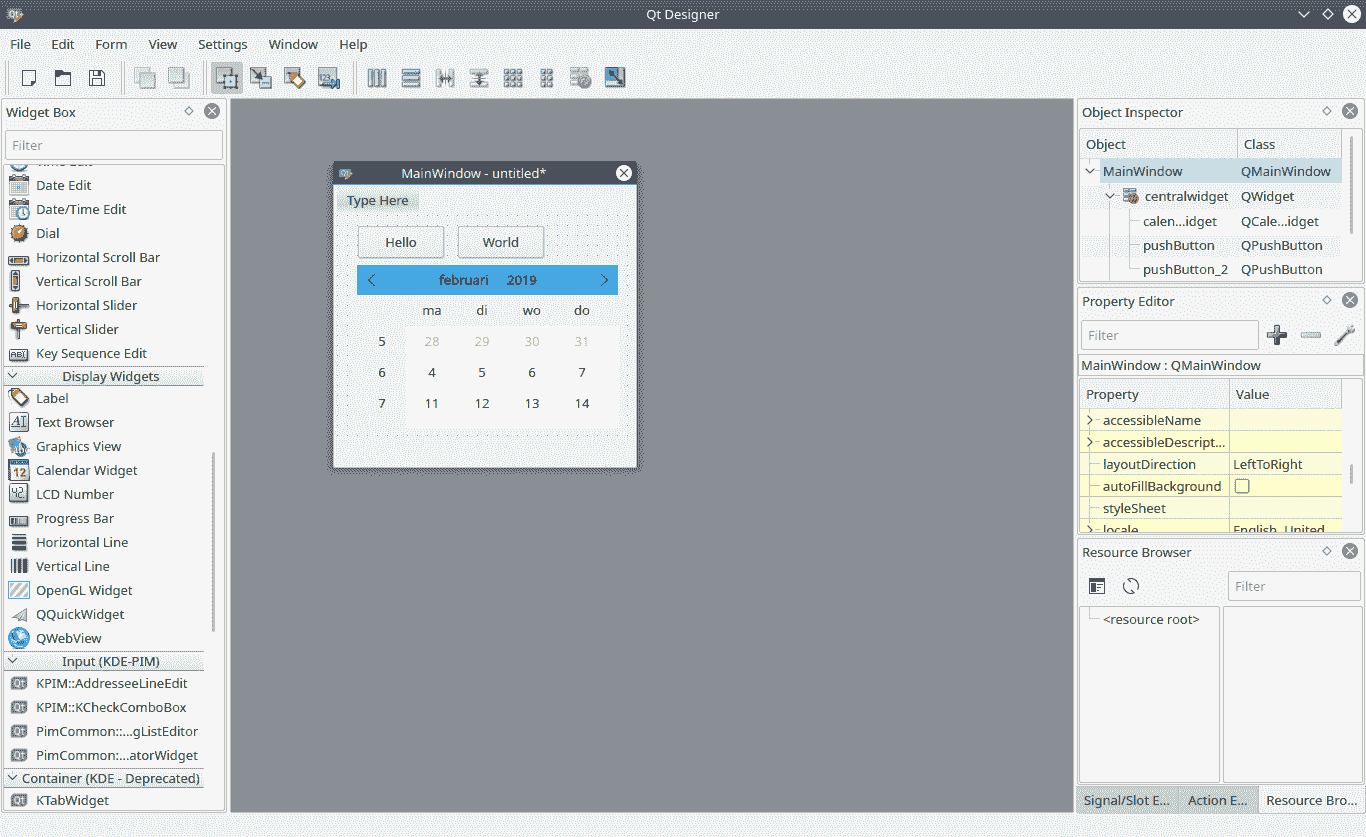Viewport: 1366px width, 837px height.
Task: Open Settings menu
Action: pyautogui.click(x=223, y=44)
